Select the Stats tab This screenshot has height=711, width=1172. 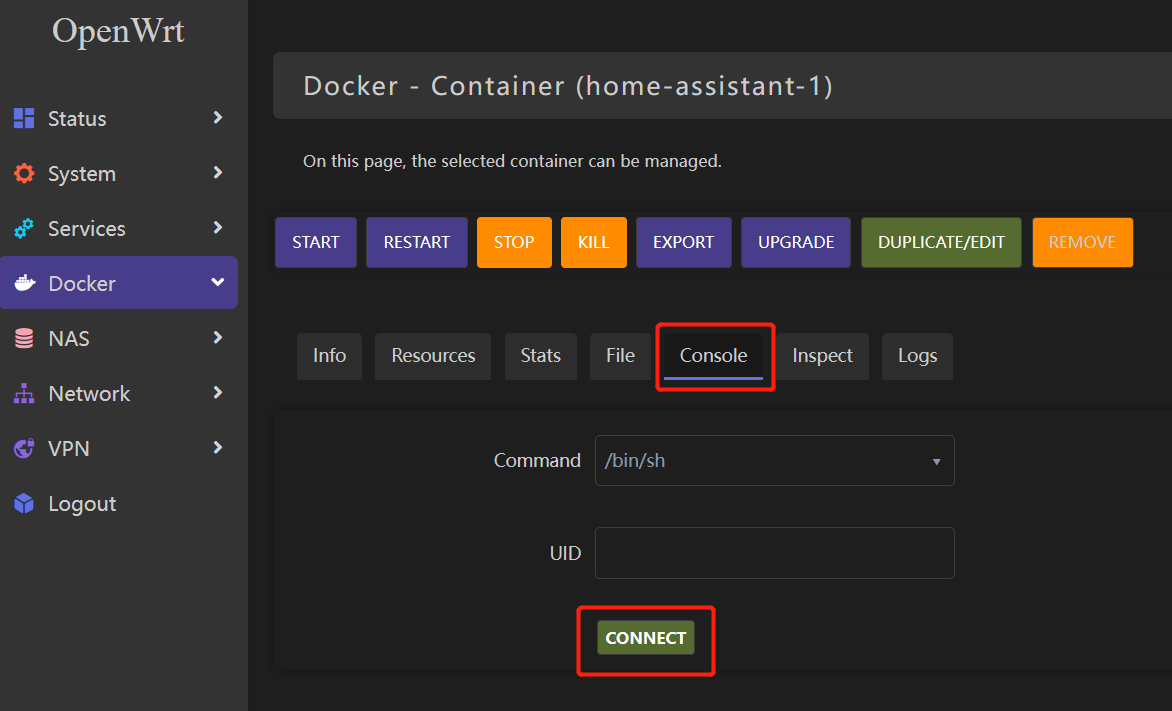click(540, 356)
